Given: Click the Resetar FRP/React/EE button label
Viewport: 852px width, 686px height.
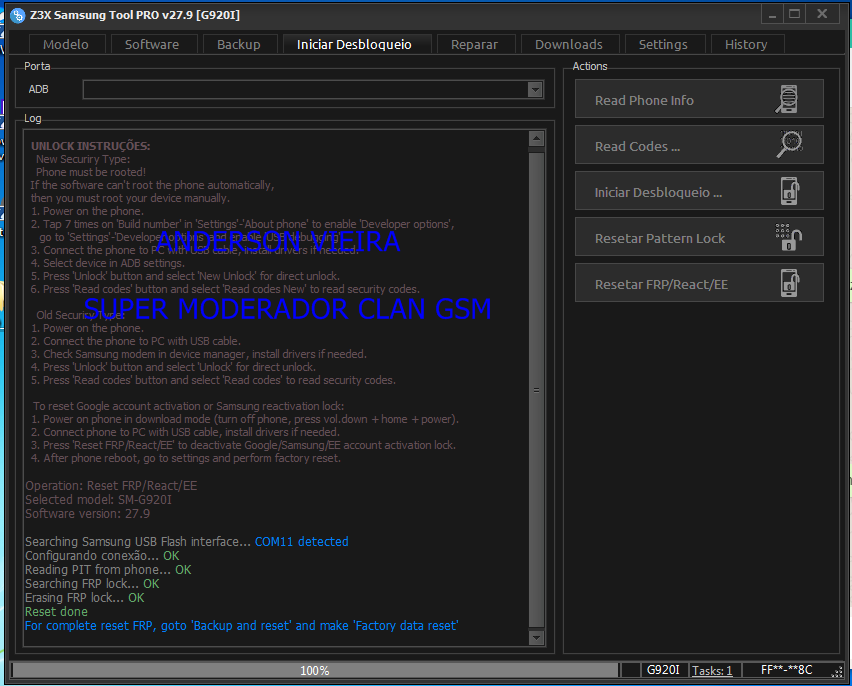Looking at the screenshot, I should [x=661, y=285].
